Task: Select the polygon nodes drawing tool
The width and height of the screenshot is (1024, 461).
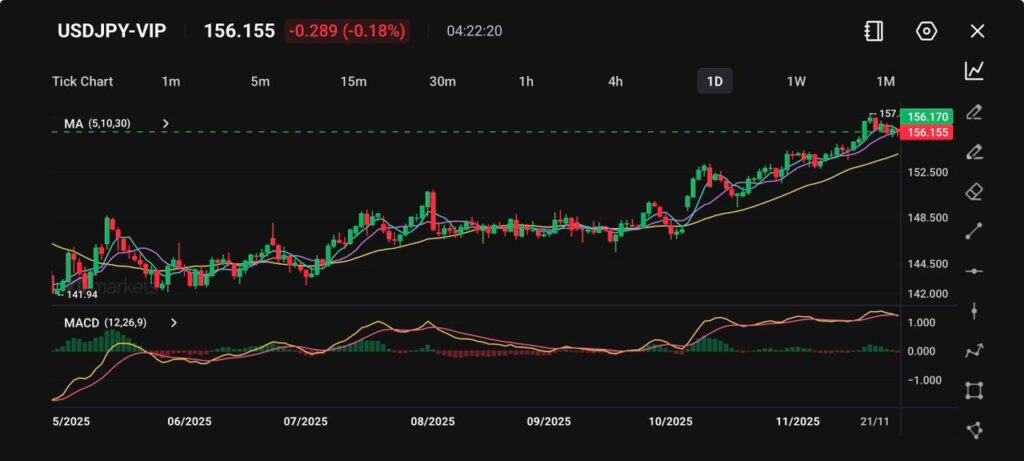Action: point(974,430)
